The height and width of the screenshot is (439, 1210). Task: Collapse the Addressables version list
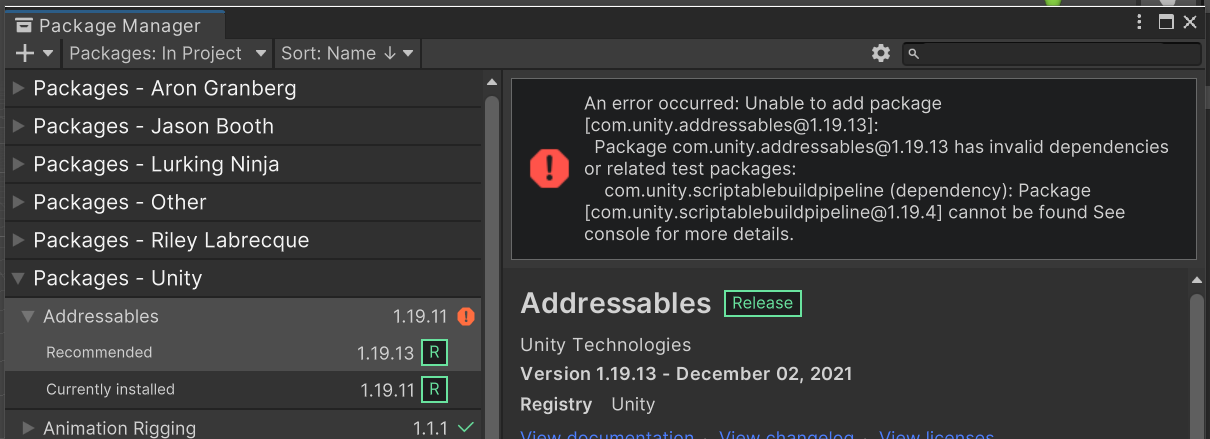pyautogui.click(x=28, y=316)
